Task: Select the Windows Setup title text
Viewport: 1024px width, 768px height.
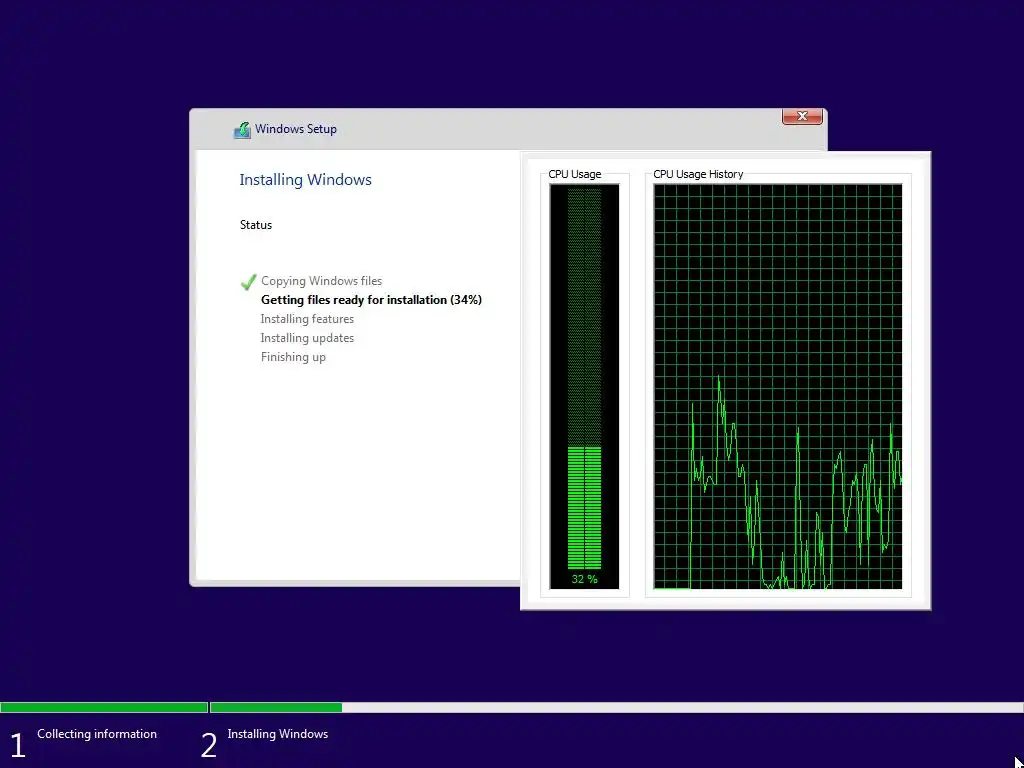Action: (296, 129)
